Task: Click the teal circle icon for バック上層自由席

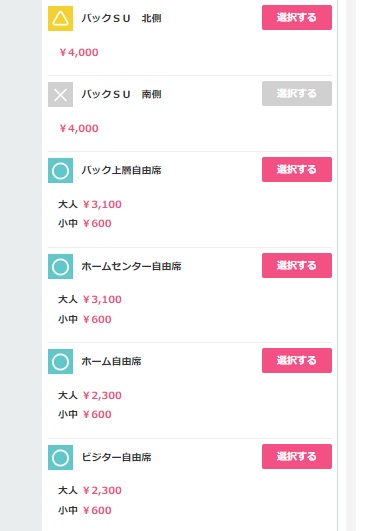Action: (x=60, y=170)
